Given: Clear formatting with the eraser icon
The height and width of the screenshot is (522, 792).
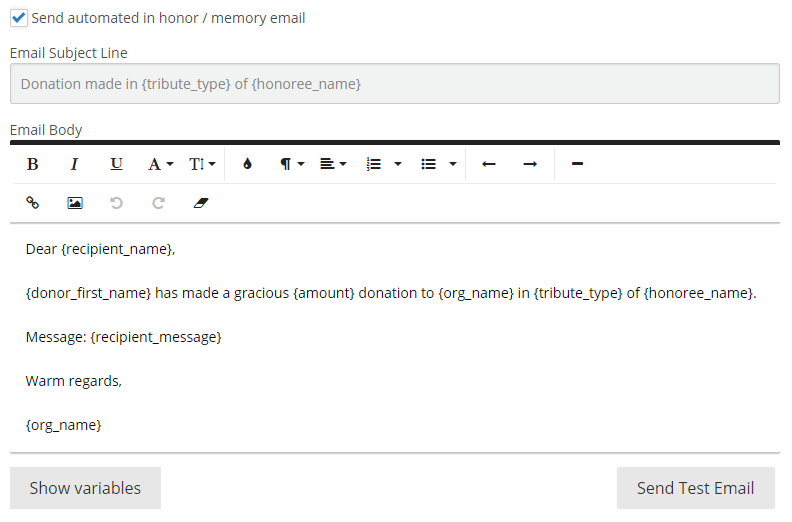Looking at the screenshot, I should tap(200, 203).
